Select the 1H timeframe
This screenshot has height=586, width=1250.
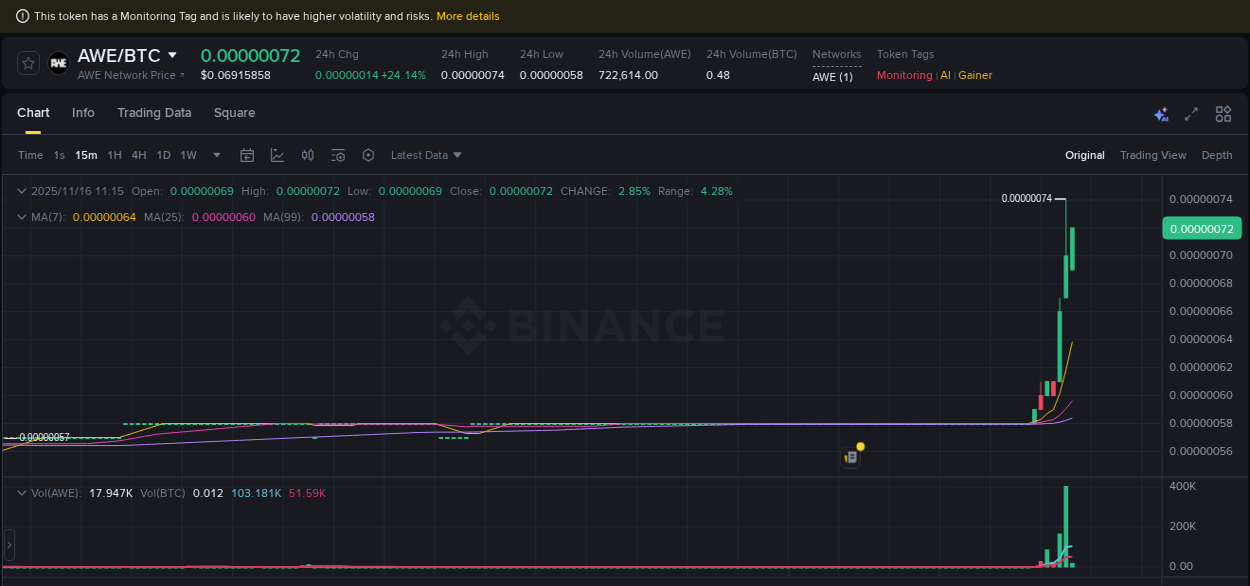[113, 155]
